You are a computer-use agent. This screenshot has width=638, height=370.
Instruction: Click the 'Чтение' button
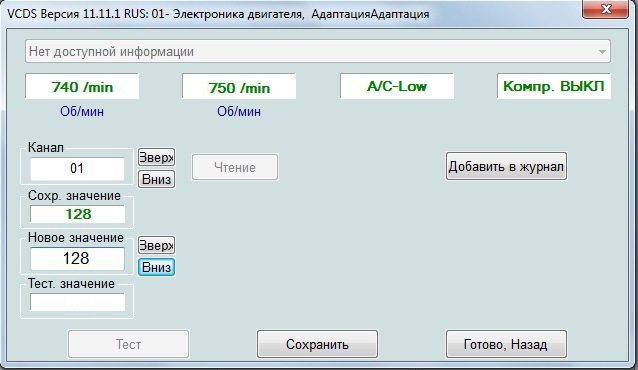tap(235, 167)
